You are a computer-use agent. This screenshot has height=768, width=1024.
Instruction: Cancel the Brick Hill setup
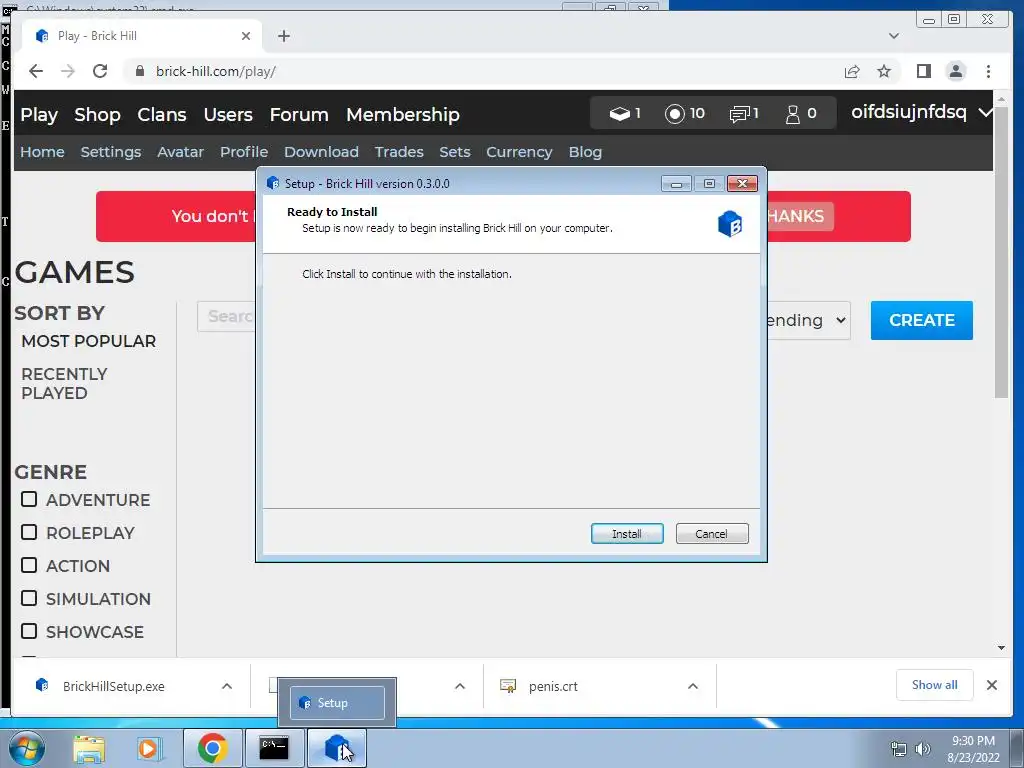[712, 534]
